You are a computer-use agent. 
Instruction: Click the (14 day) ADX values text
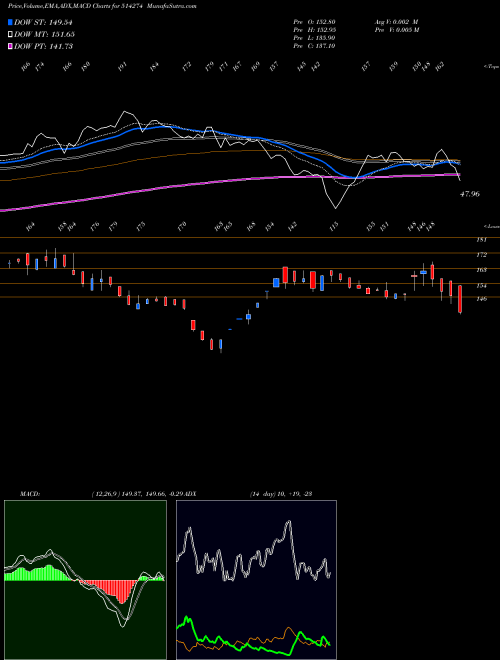281,494
